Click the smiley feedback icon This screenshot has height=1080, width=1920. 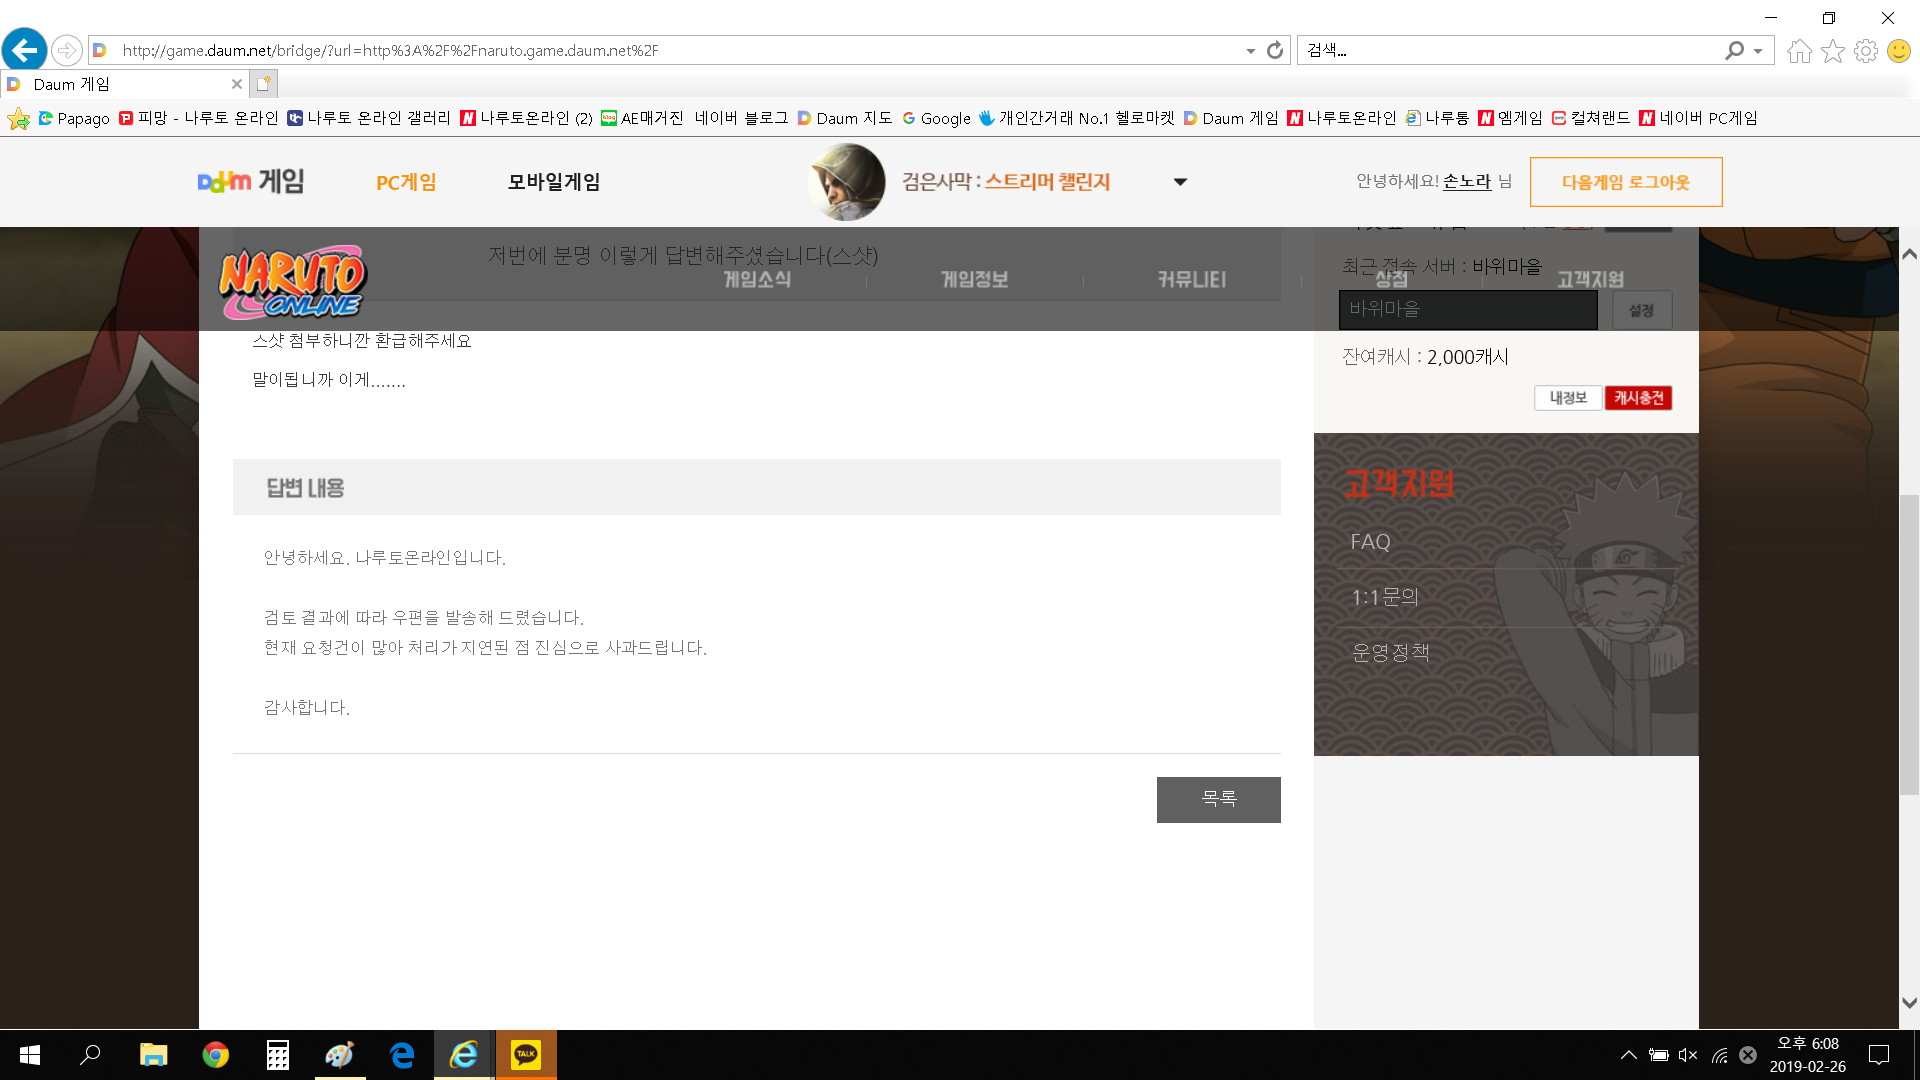coord(1898,51)
